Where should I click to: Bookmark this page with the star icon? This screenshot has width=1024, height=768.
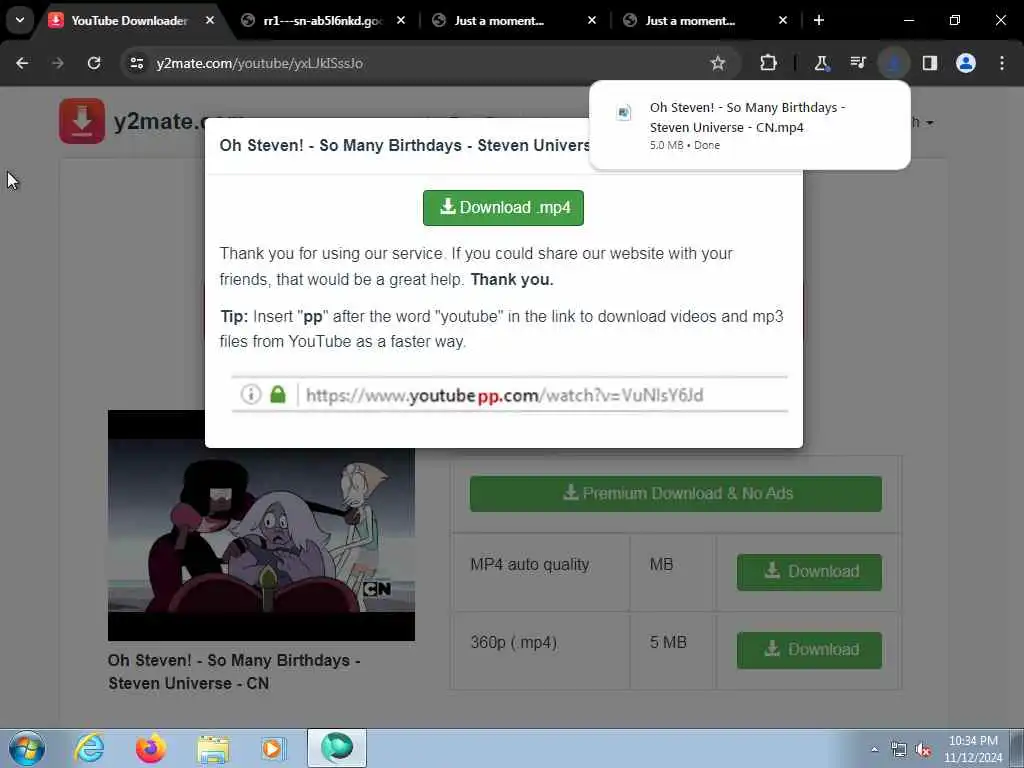[x=718, y=63]
